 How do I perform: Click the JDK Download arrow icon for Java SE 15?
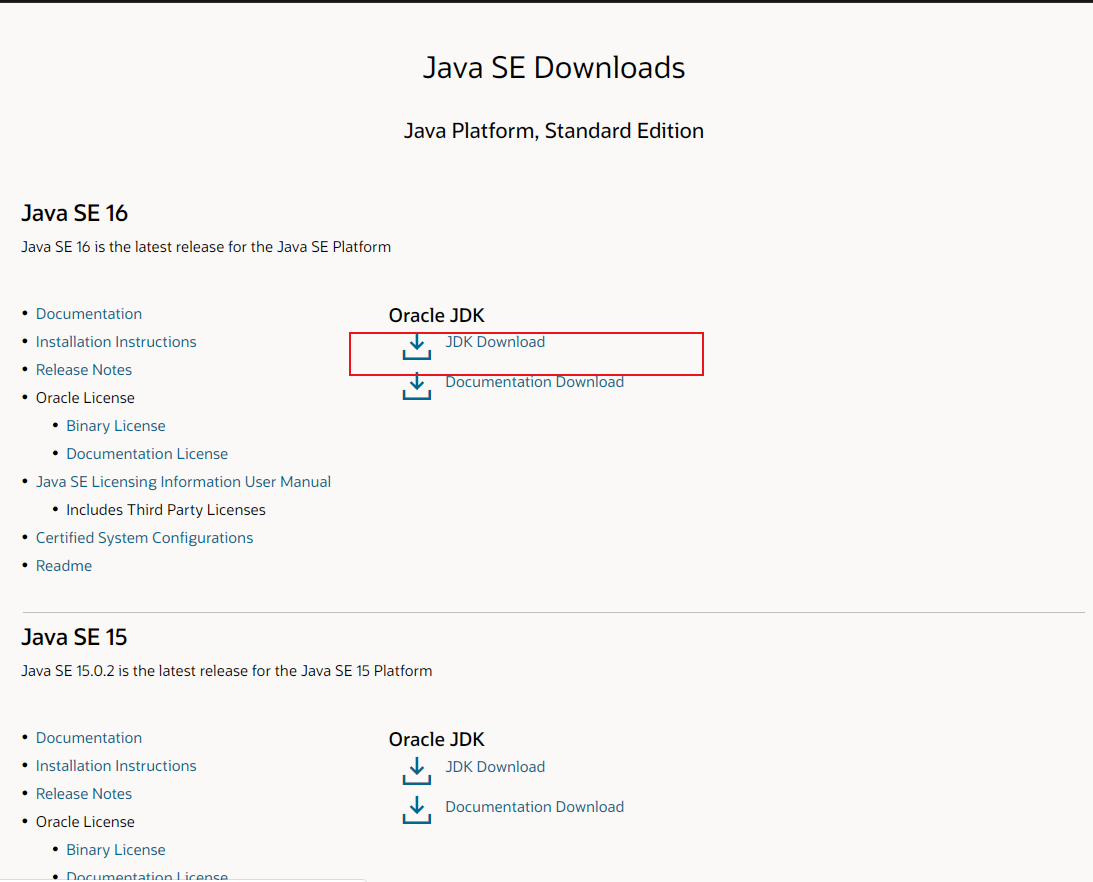[x=417, y=772]
